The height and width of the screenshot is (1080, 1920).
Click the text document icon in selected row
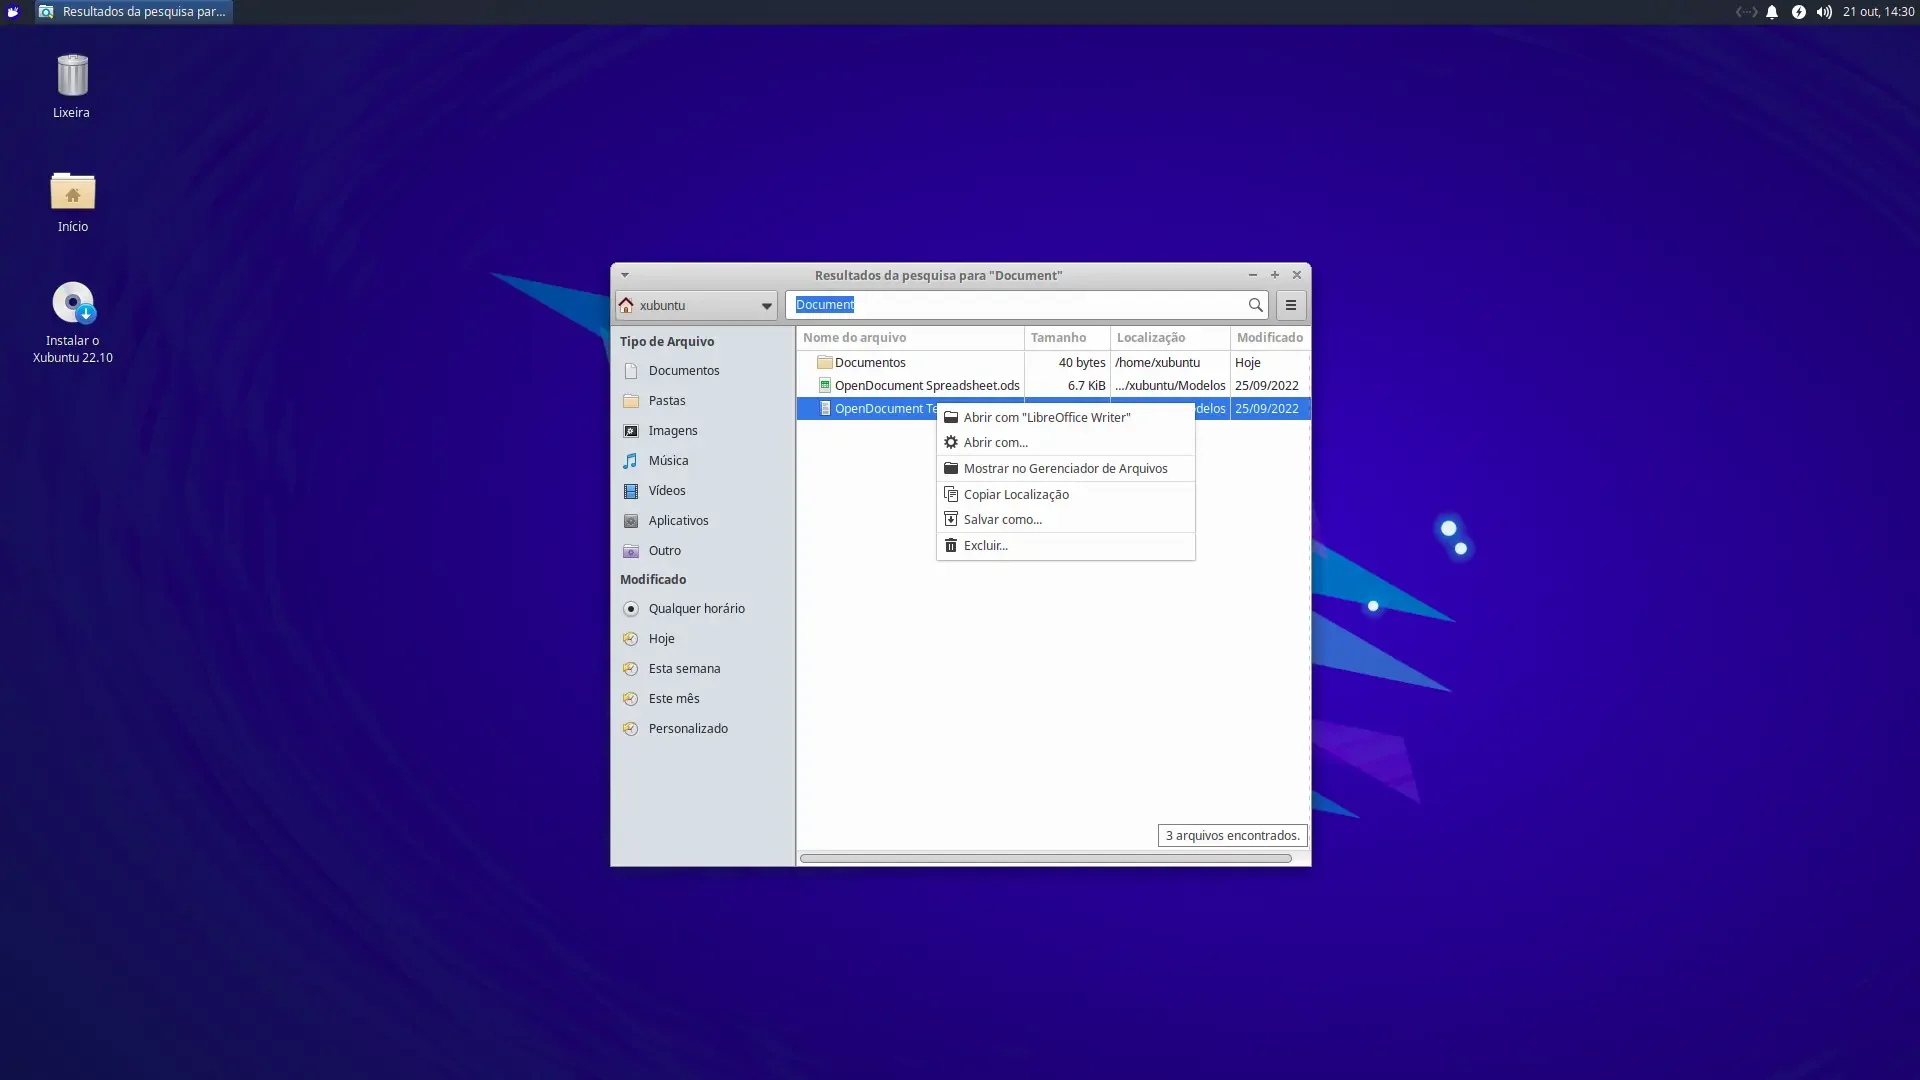click(825, 409)
